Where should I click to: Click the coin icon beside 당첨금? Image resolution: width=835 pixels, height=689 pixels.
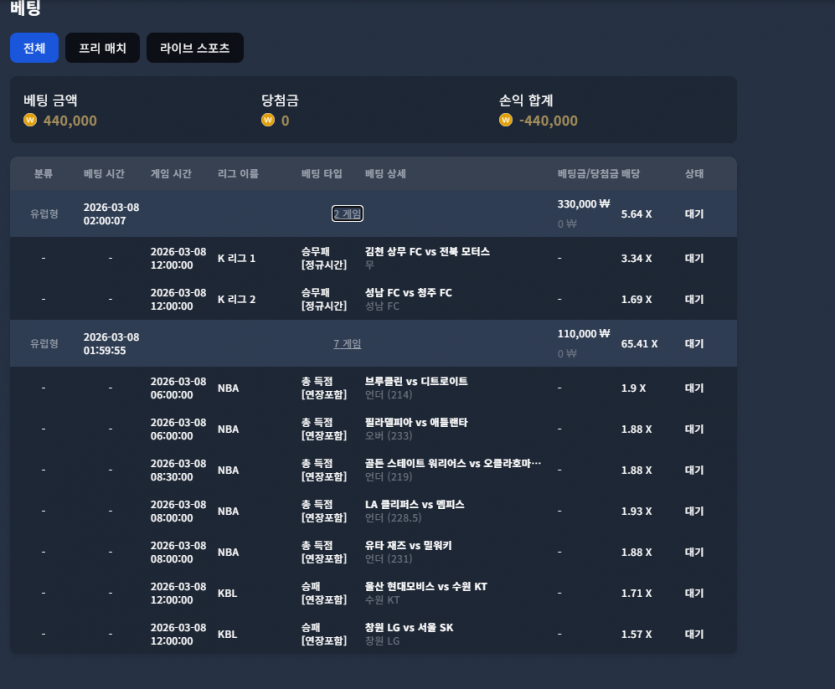pos(268,120)
